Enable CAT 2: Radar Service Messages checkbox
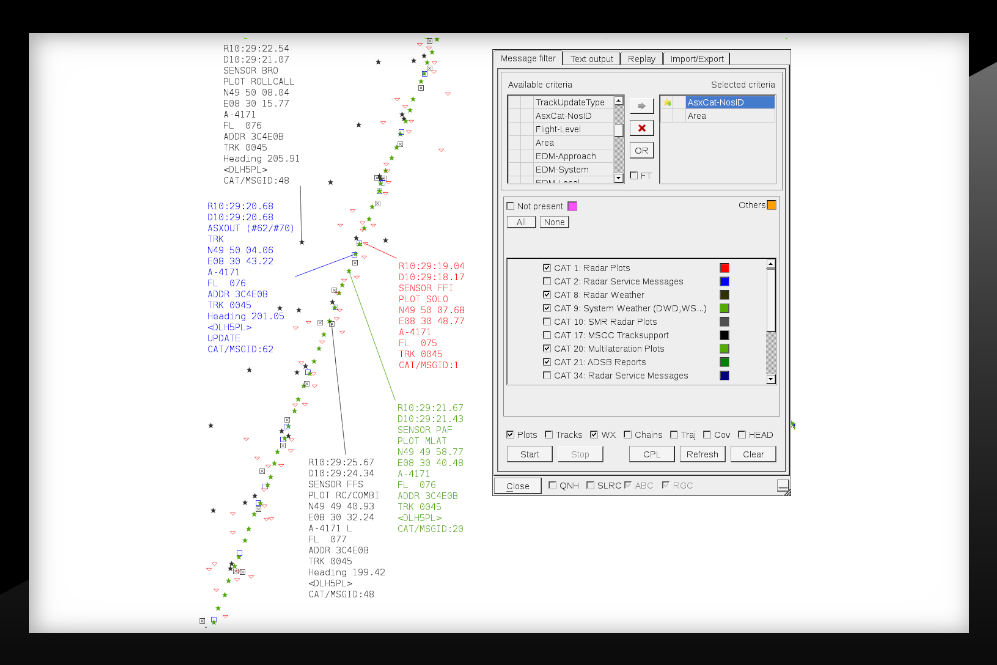997x665 pixels. (x=546, y=282)
